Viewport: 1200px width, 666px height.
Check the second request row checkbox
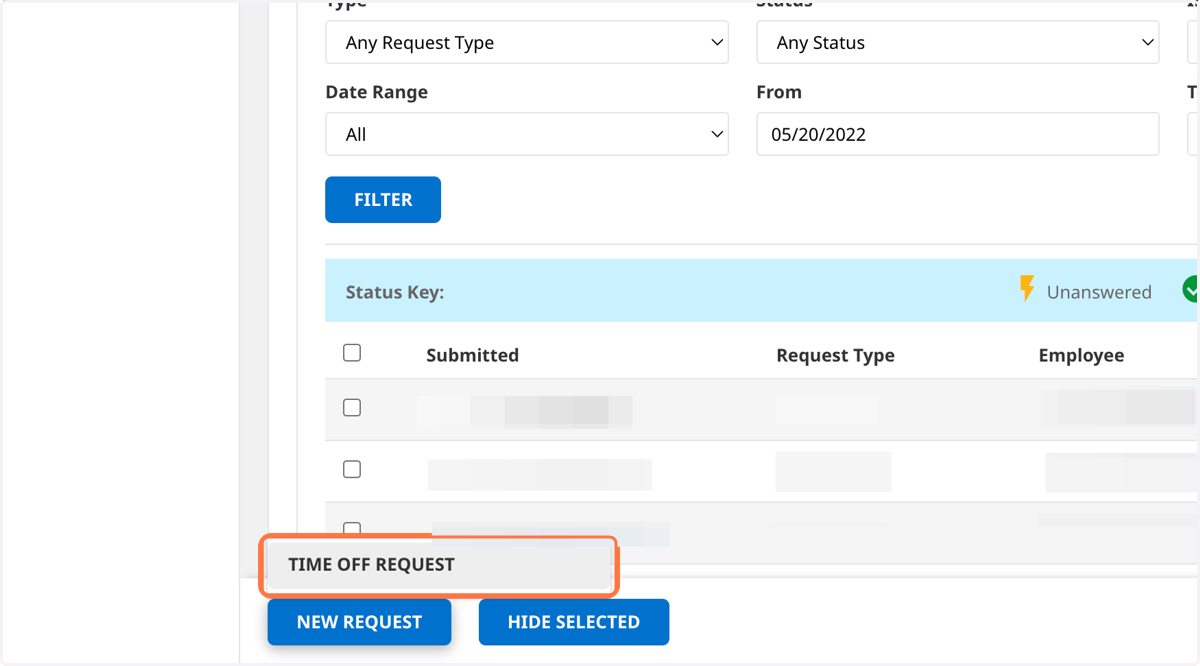(352, 469)
